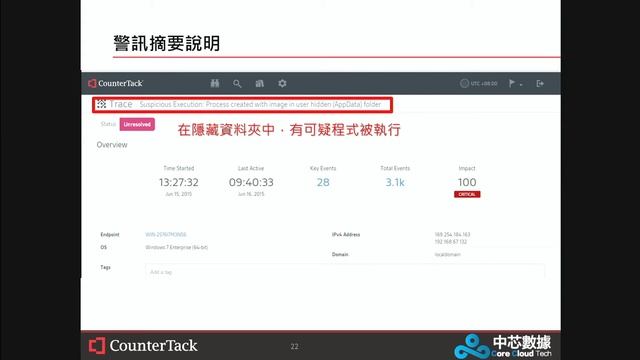Viewport: 640px width, 360px height.
Task: Click the UTC +08:00 timezone clock
Action: click(x=479, y=83)
